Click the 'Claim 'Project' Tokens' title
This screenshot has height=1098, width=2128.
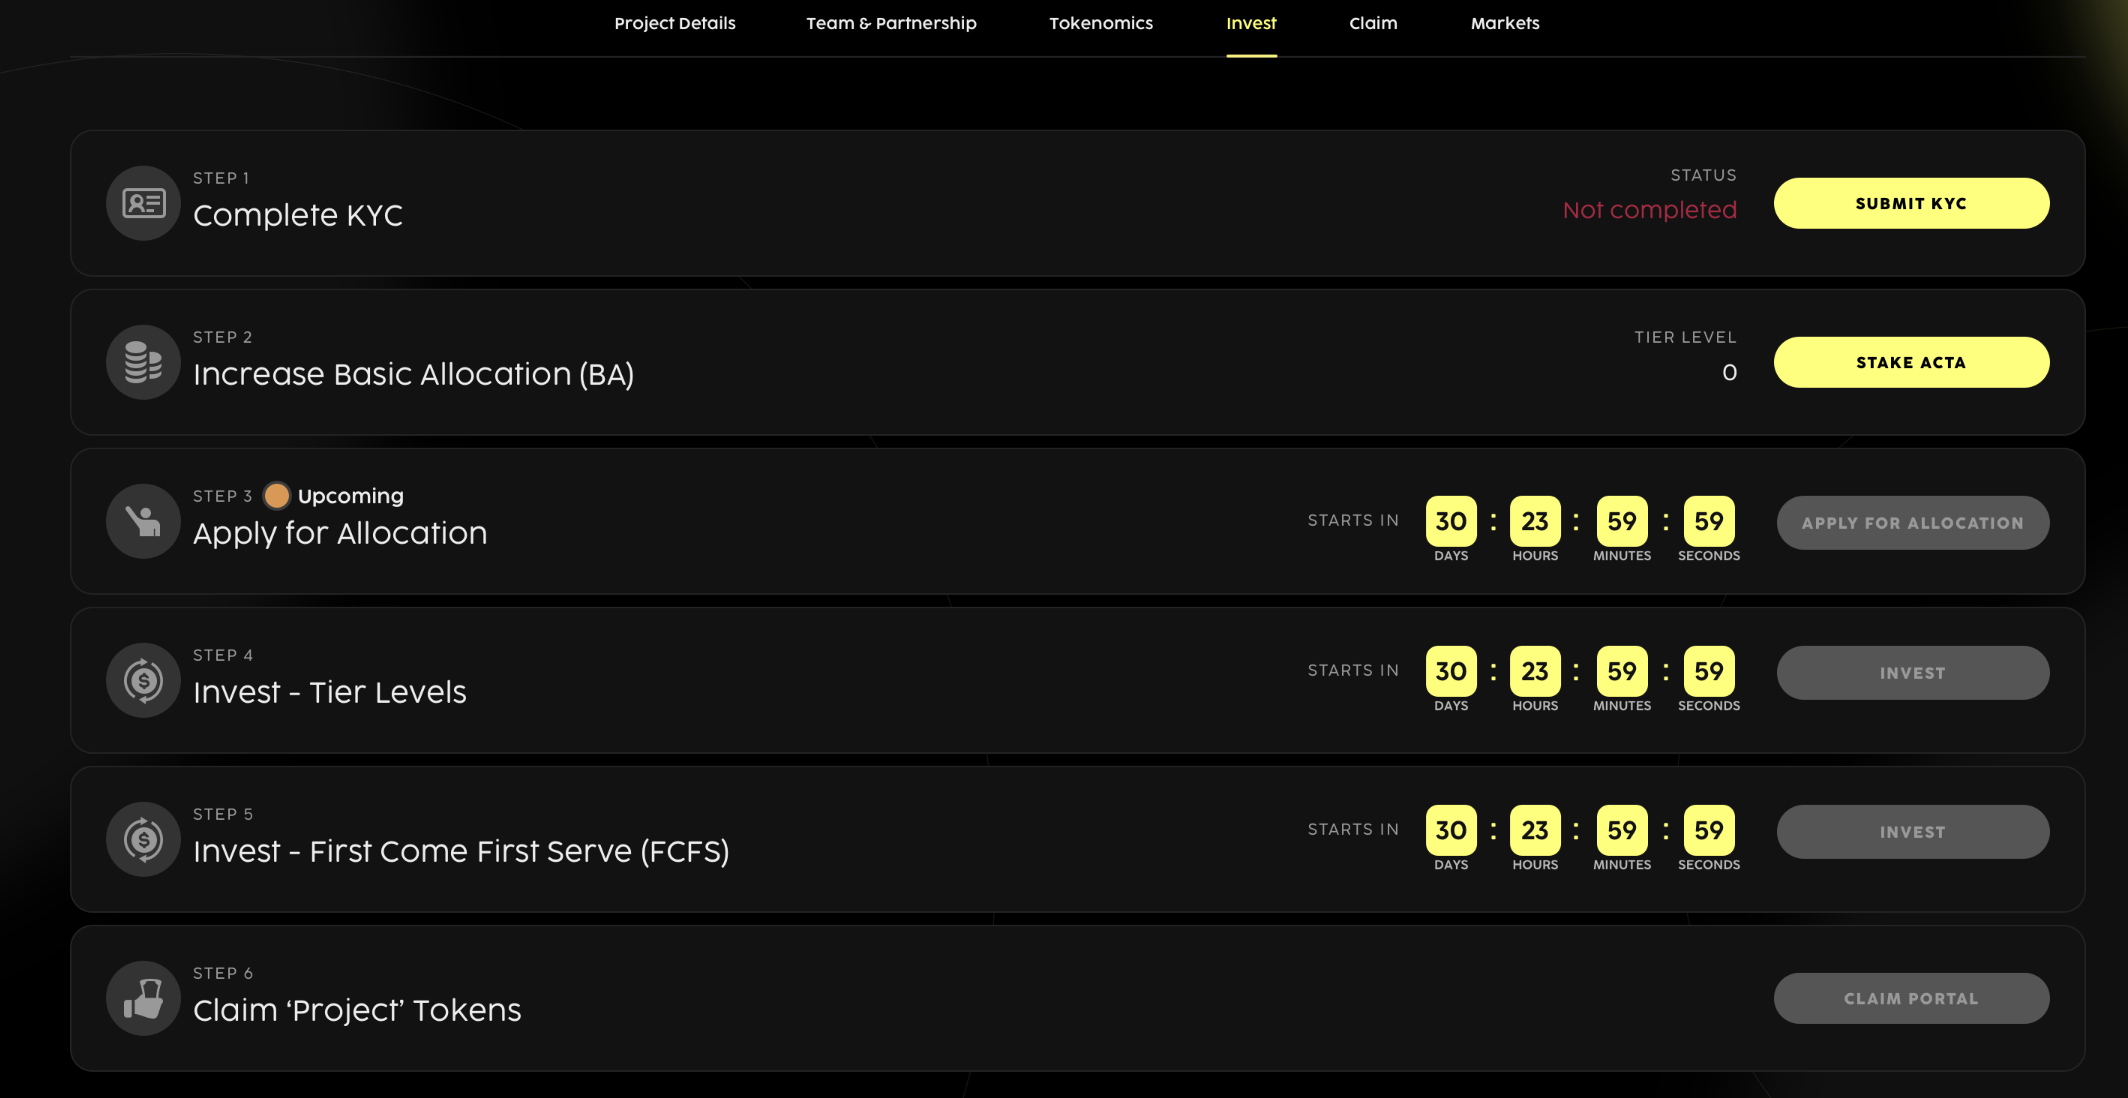(x=357, y=1010)
